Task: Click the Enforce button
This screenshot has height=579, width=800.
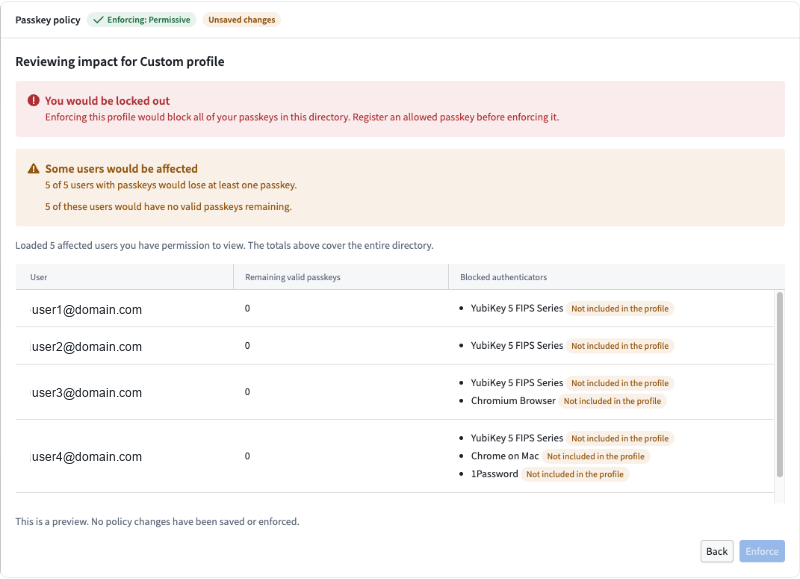Action: point(762,551)
